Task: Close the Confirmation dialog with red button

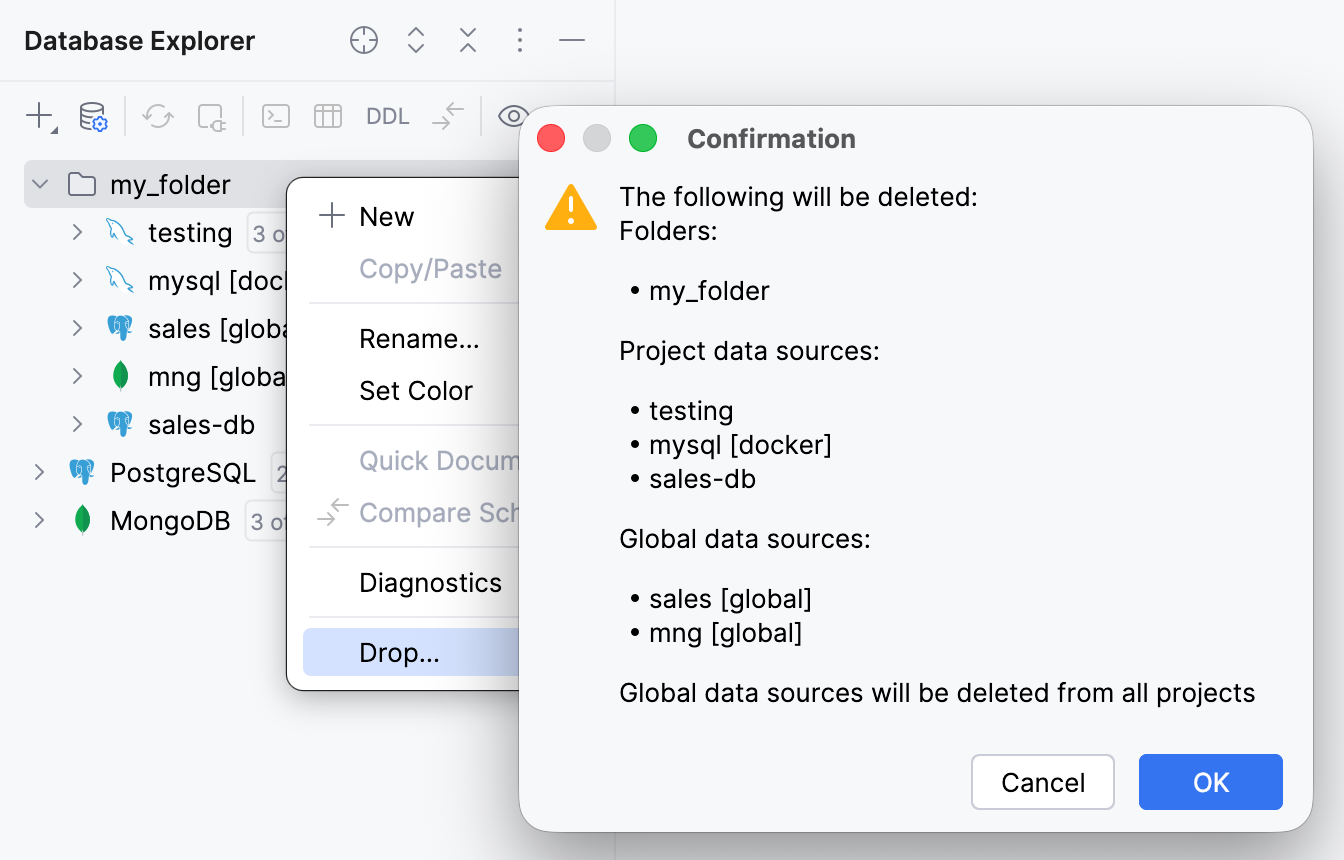Action: (551, 138)
